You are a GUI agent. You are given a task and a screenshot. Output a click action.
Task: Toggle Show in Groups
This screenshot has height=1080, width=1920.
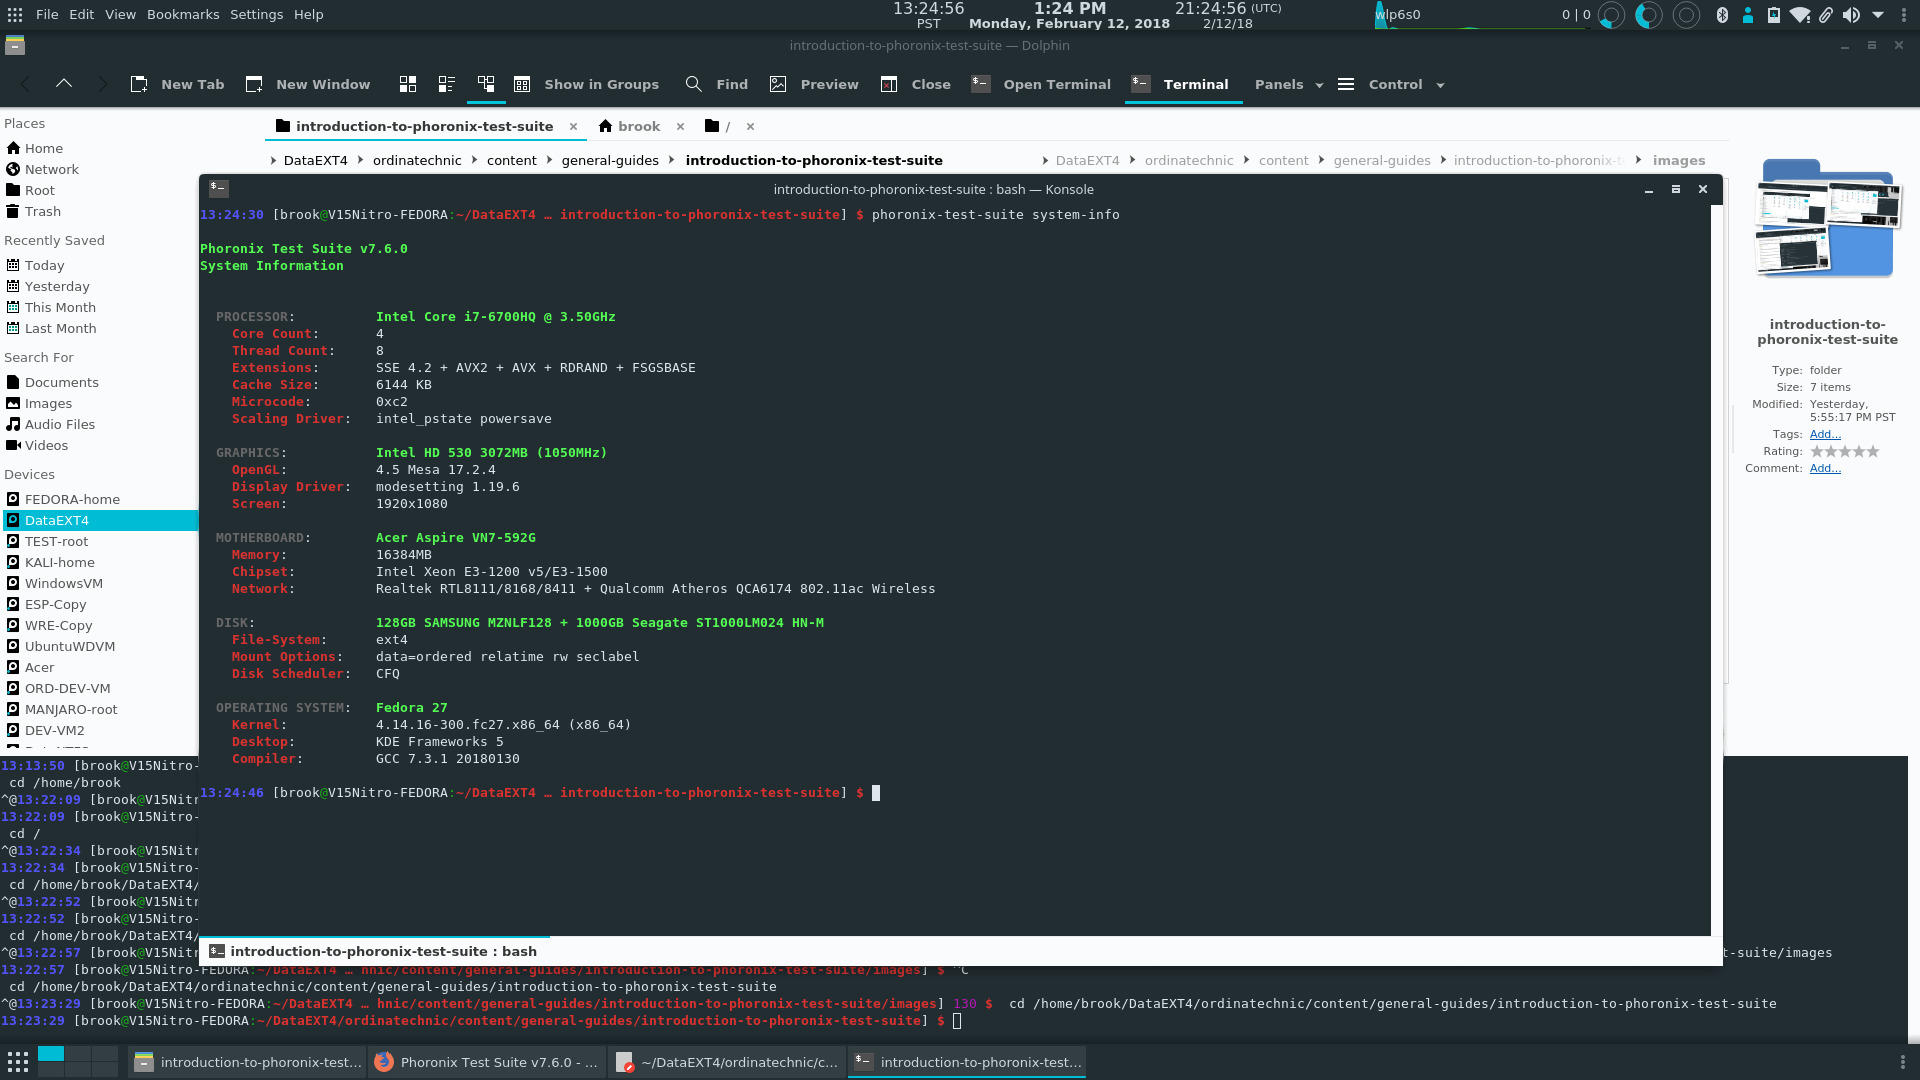click(x=587, y=84)
